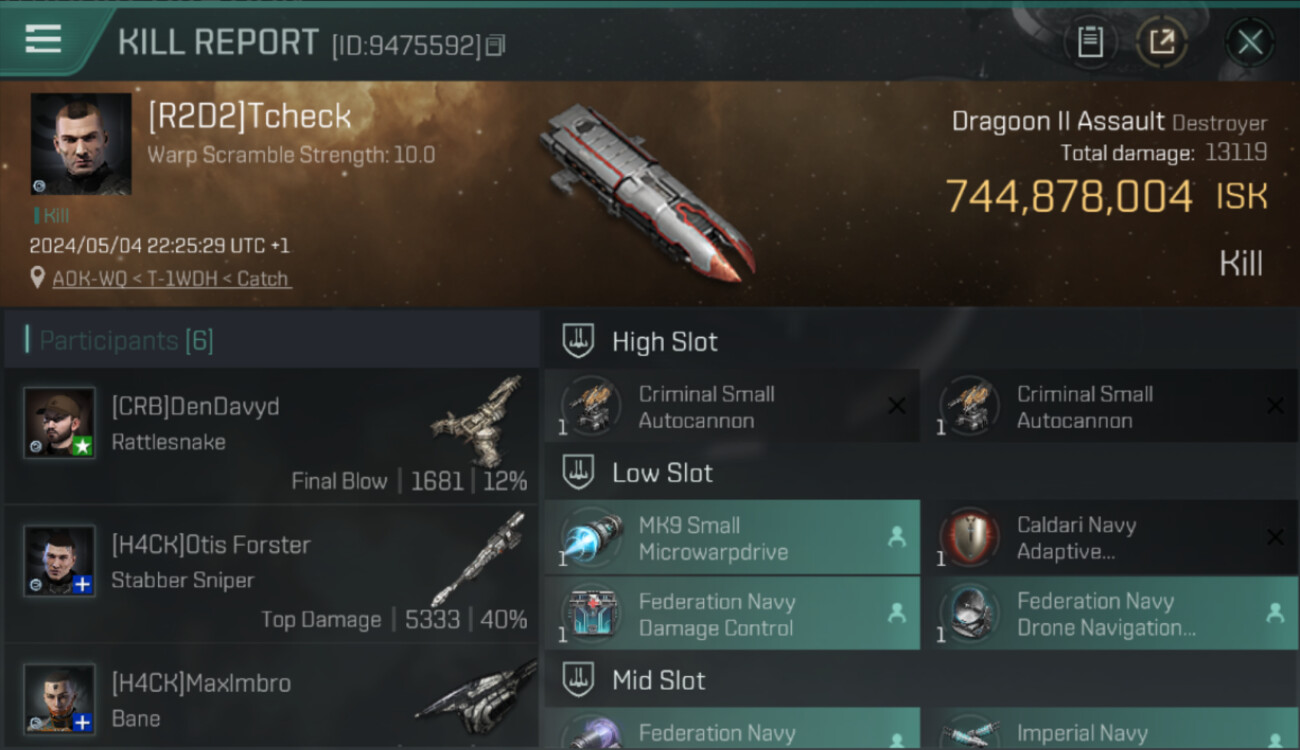This screenshot has height=750, width=1300.
Task: Collapse the Mid Slot section header
Action: click(921, 681)
